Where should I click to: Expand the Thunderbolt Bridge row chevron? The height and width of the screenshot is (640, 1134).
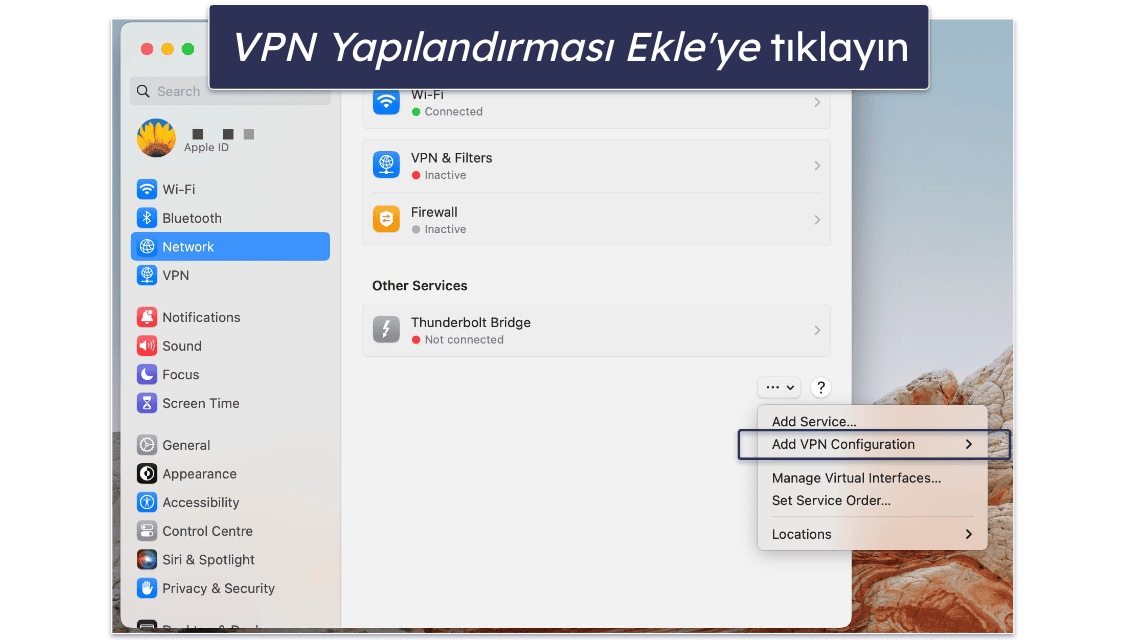[x=817, y=330]
